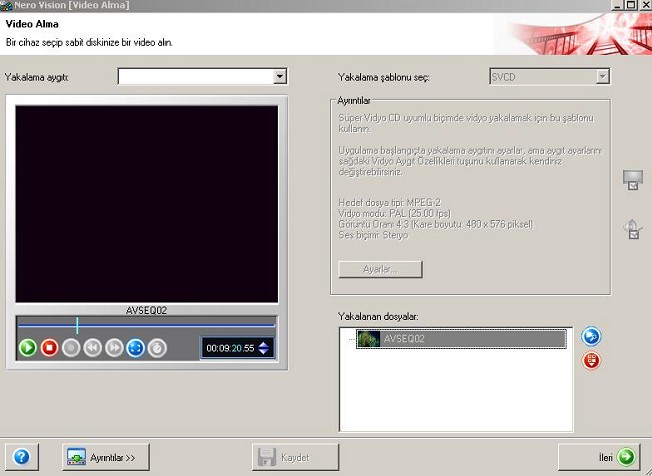Adjust the time with the 00:09:20.55 spinner arrows
This screenshot has width=652, height=476.
(264, 348)
